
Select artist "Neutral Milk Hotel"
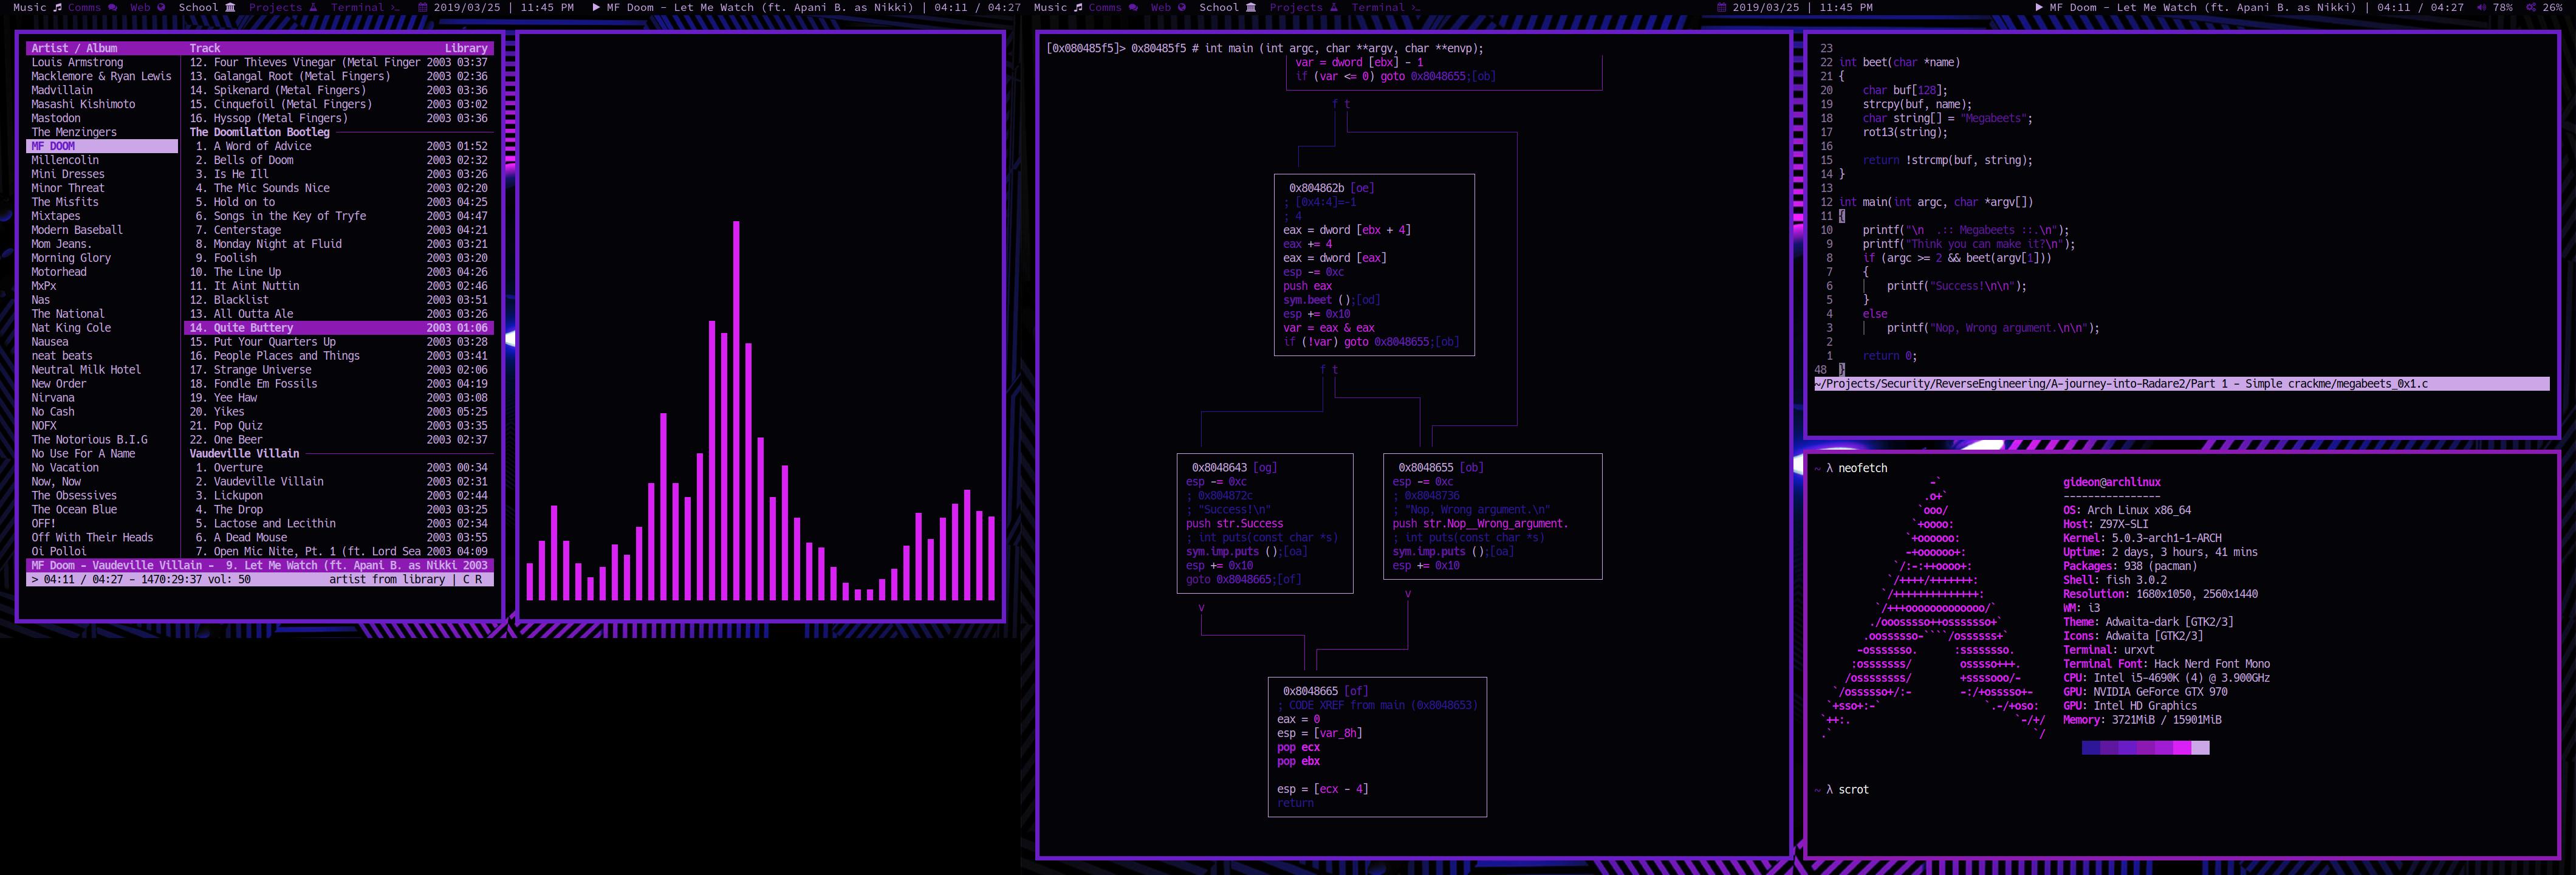tap(86, 370)
